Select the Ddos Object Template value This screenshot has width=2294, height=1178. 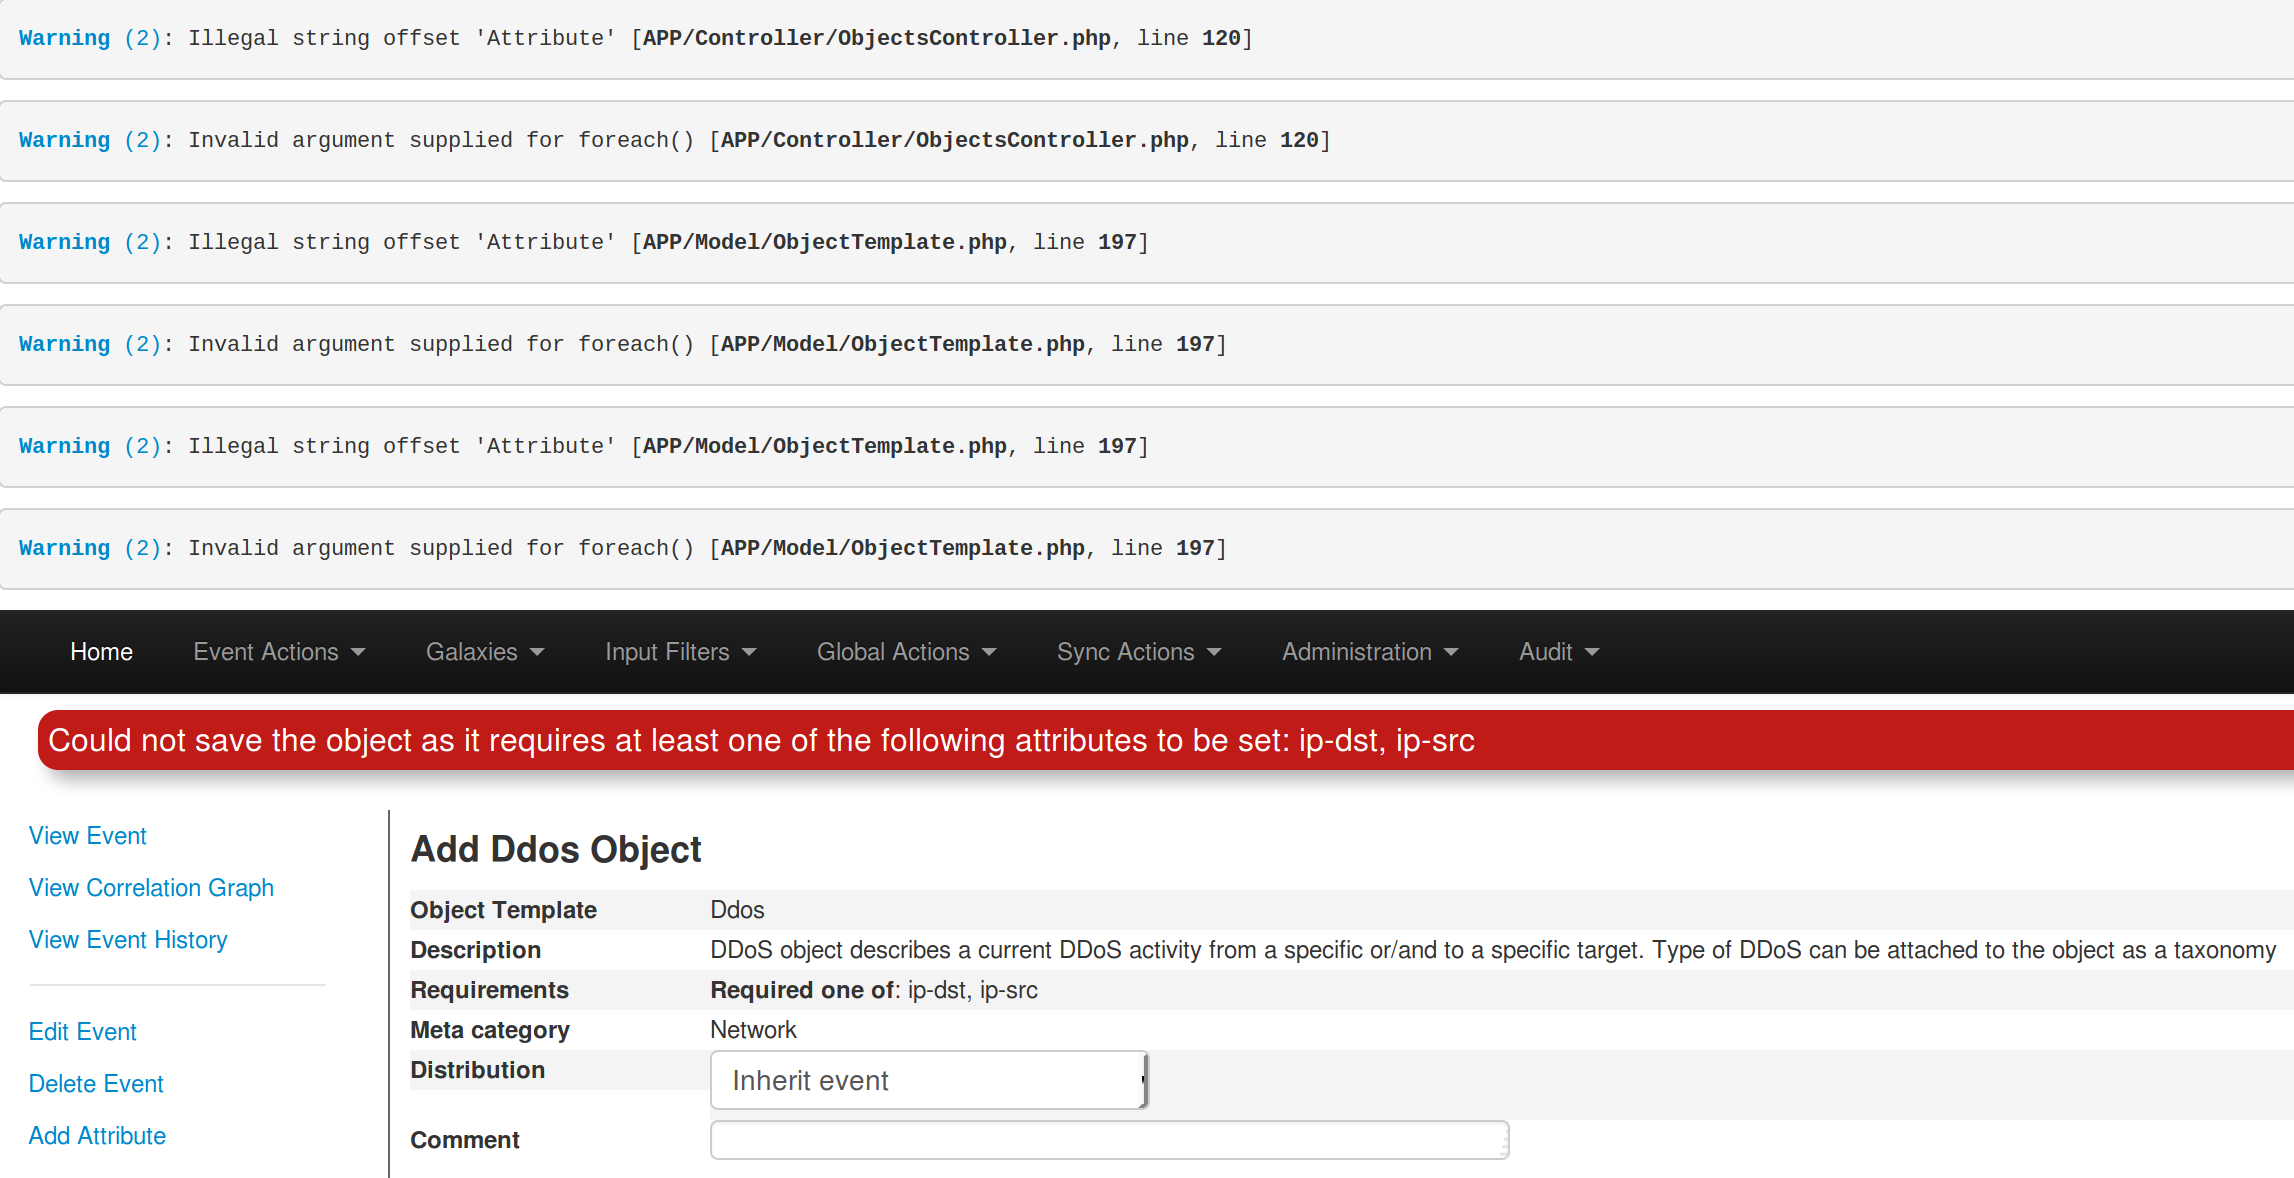click(737, 910)
